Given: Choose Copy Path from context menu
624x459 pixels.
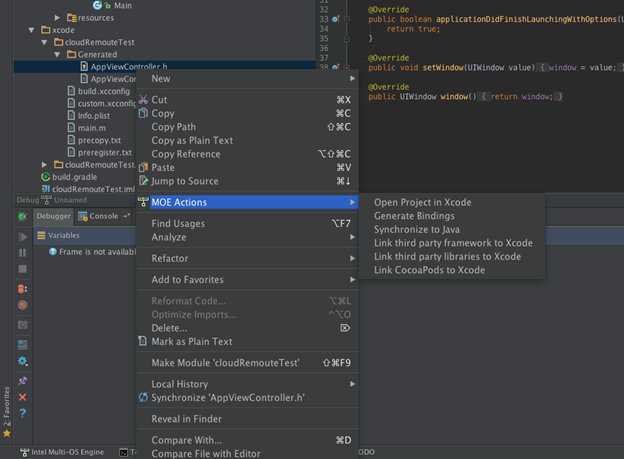Looking at the screenshot, I should point(248,127).
